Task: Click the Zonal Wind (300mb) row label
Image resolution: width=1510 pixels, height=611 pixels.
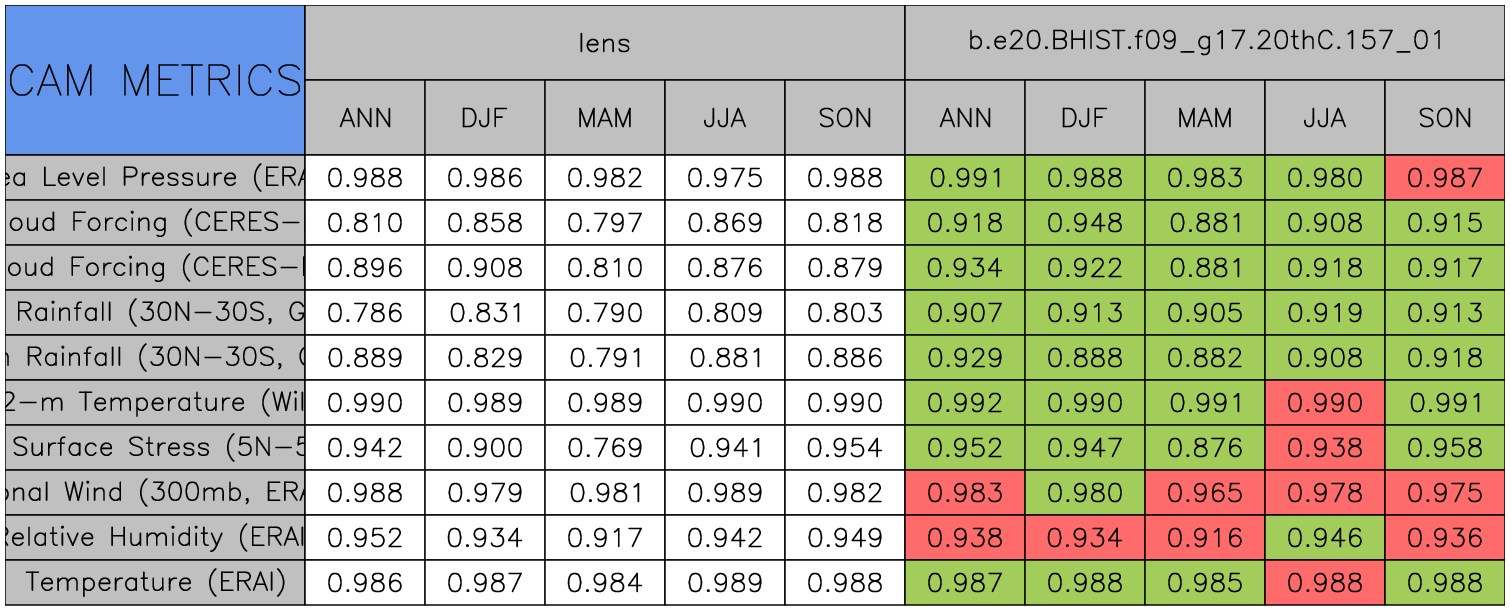Action: [x=155, y=493]
